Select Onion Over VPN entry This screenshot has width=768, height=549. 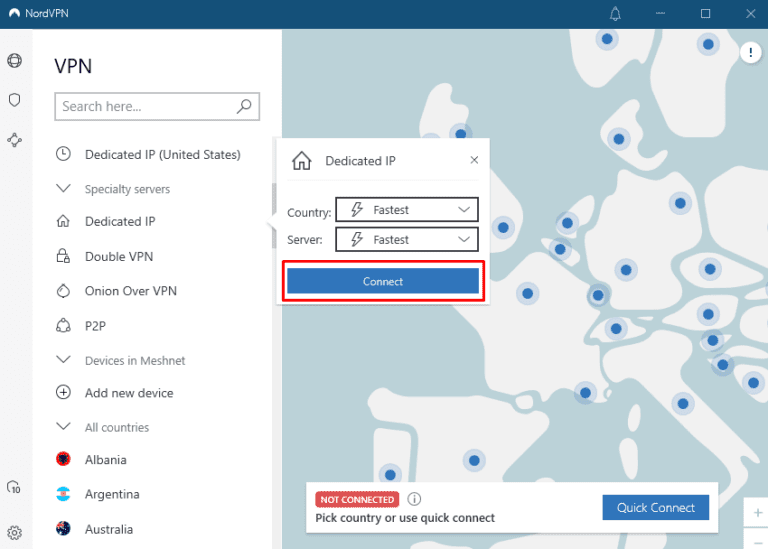coord(129,291)
